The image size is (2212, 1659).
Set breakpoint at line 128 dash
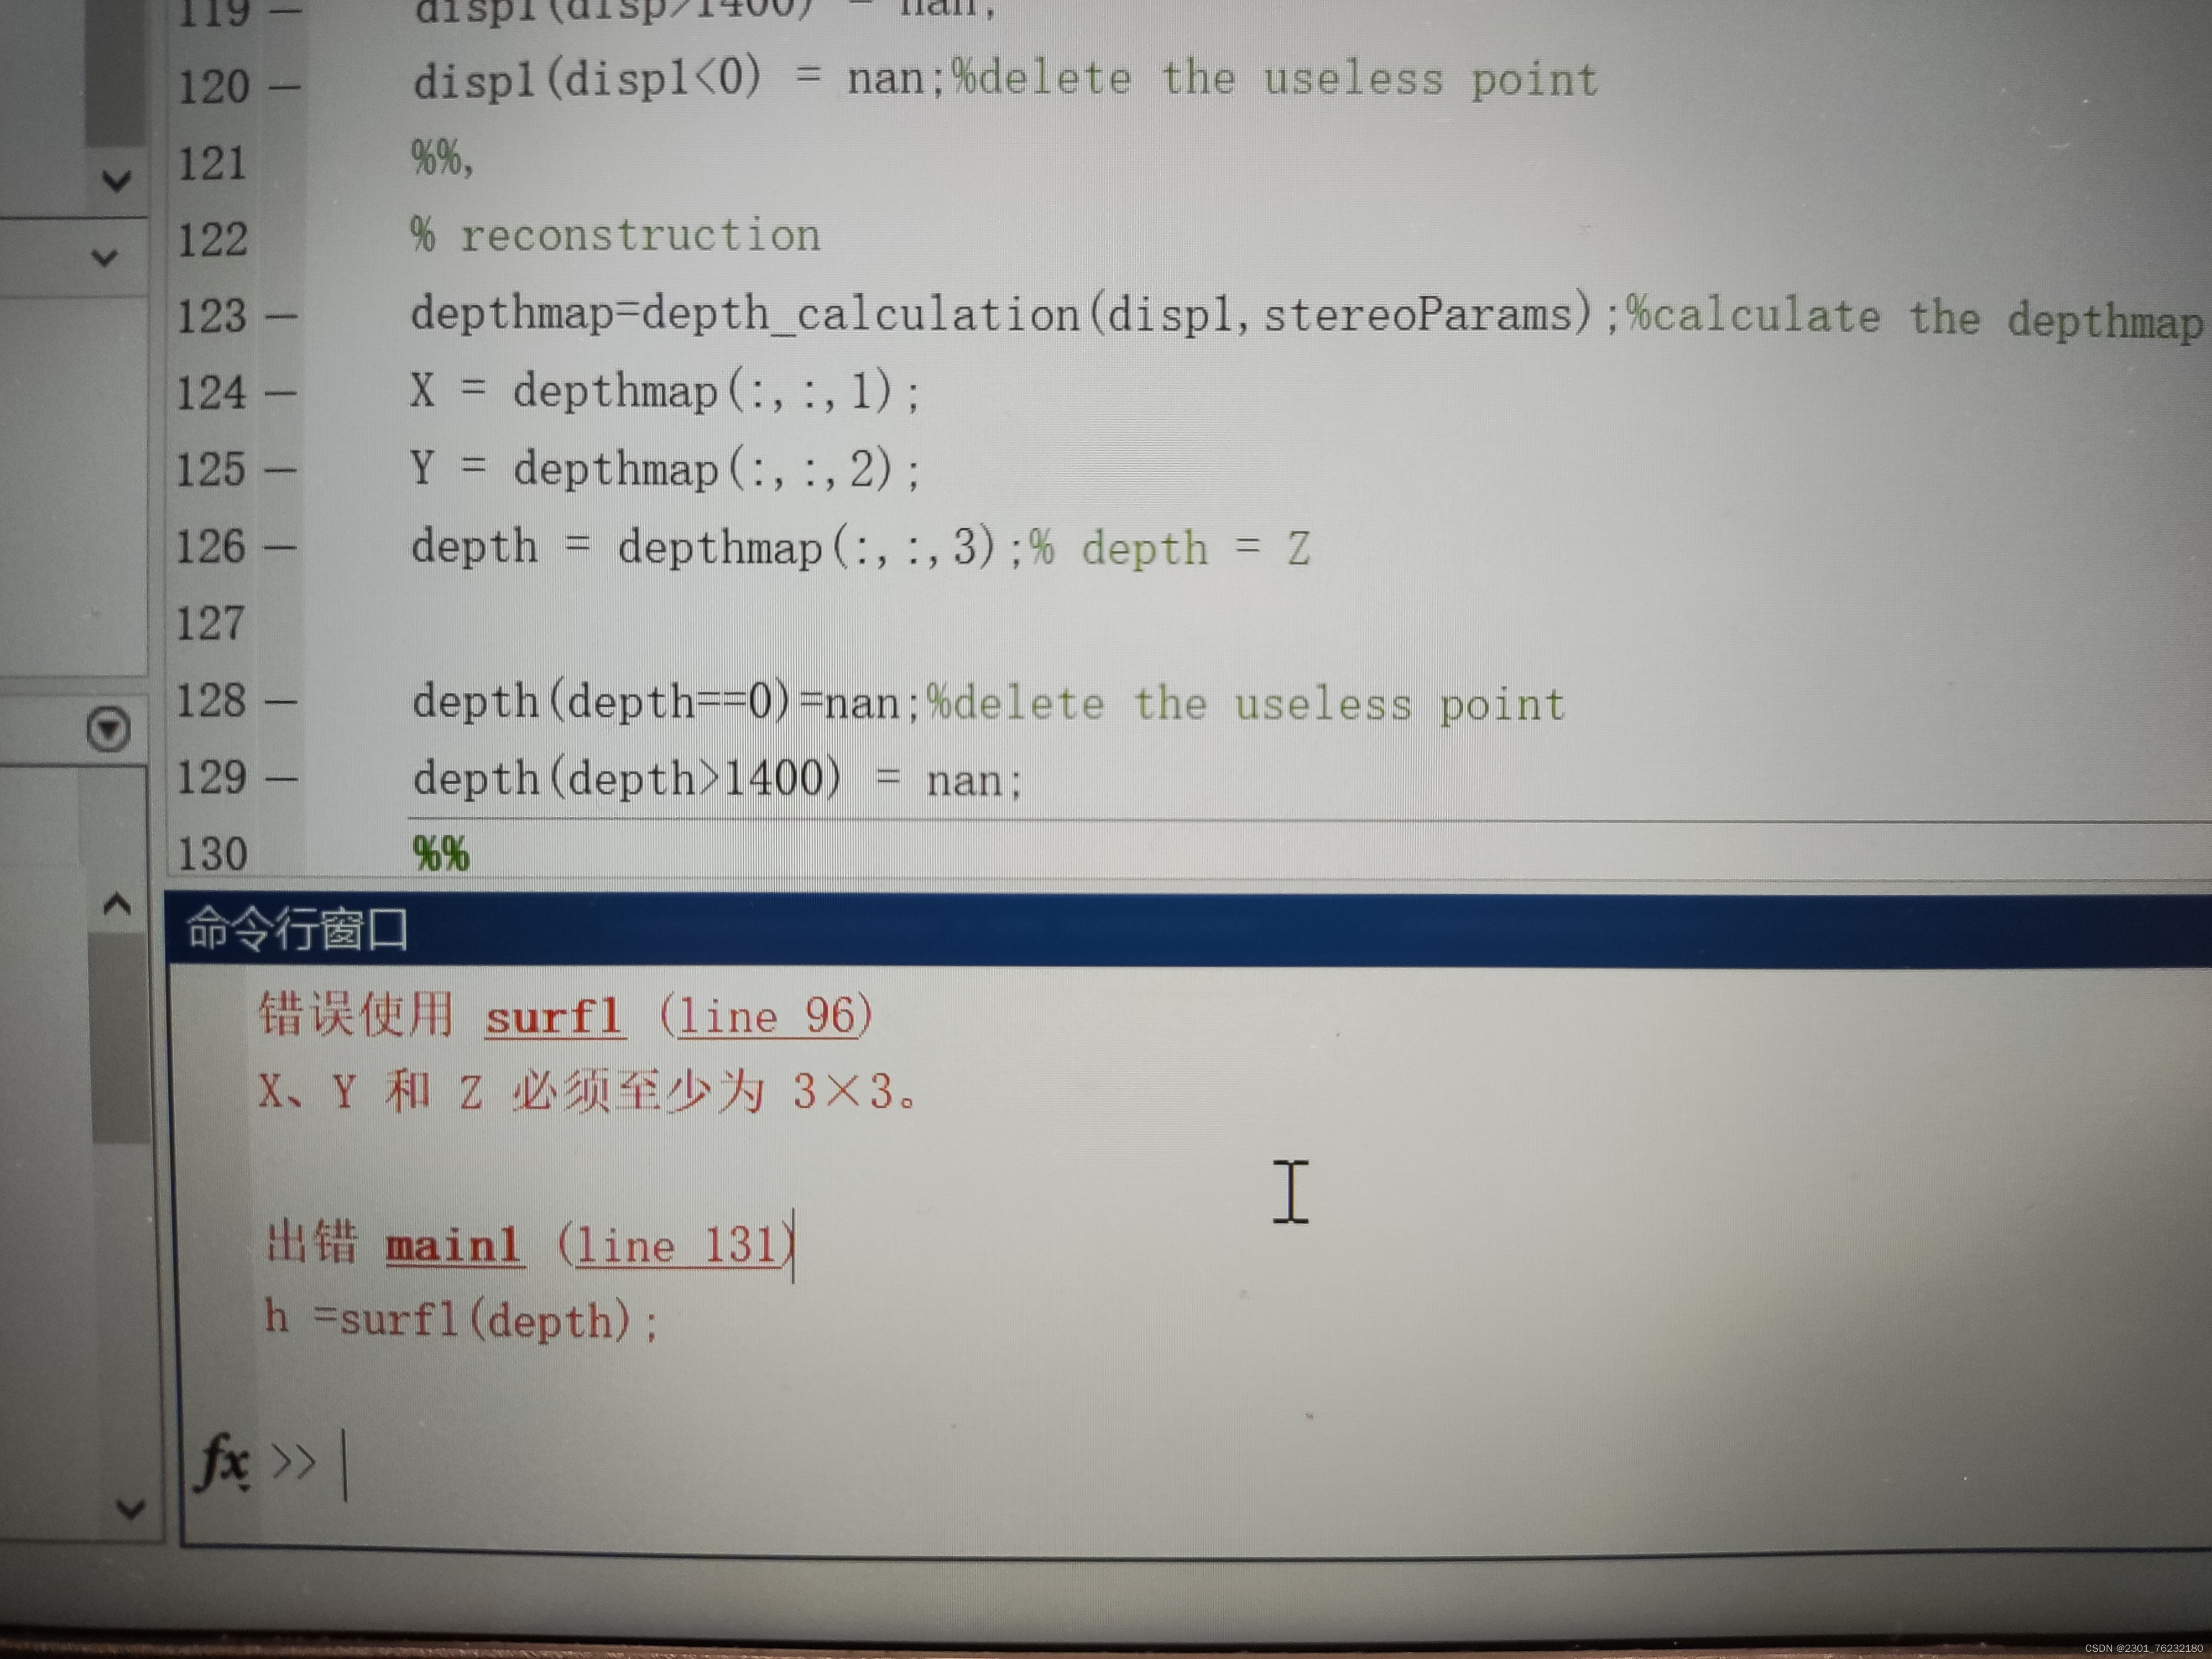(280, 701)
